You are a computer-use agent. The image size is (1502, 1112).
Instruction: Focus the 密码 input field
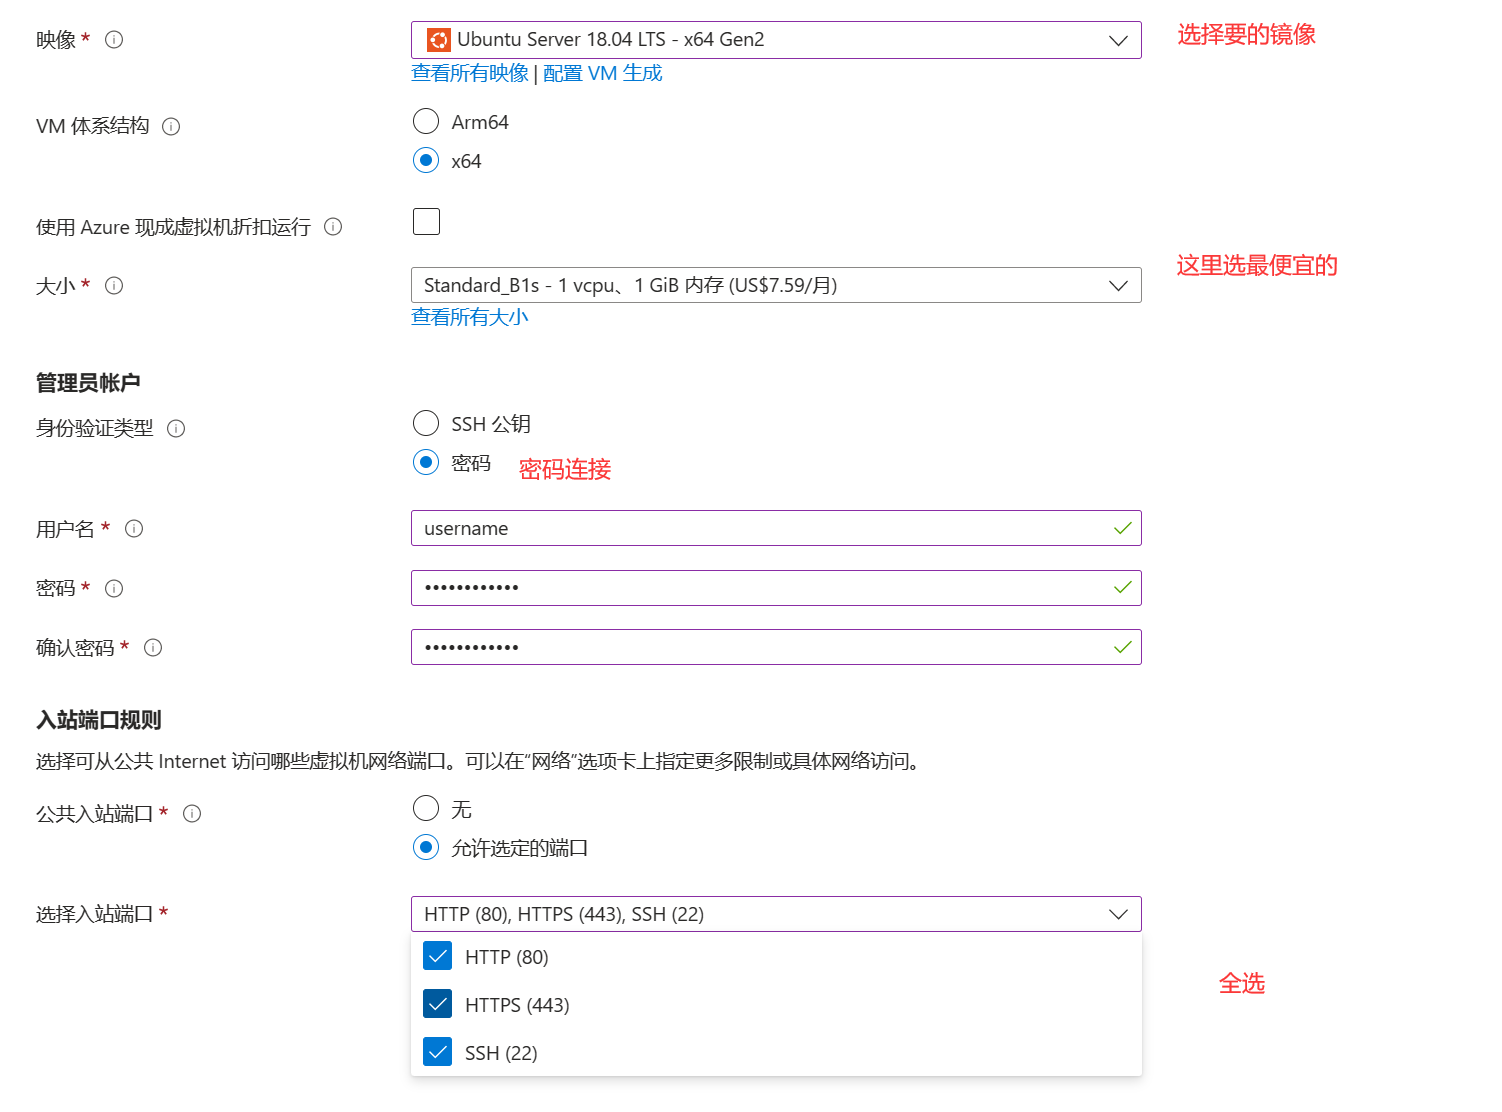776,588
